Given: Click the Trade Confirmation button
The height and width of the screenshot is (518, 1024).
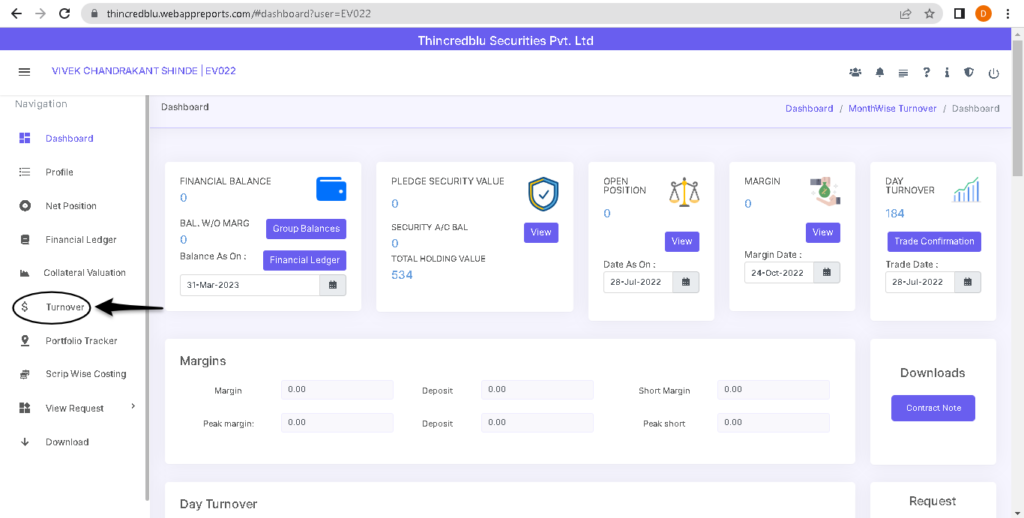Looking at the screenshot, I should coord(934,242).
